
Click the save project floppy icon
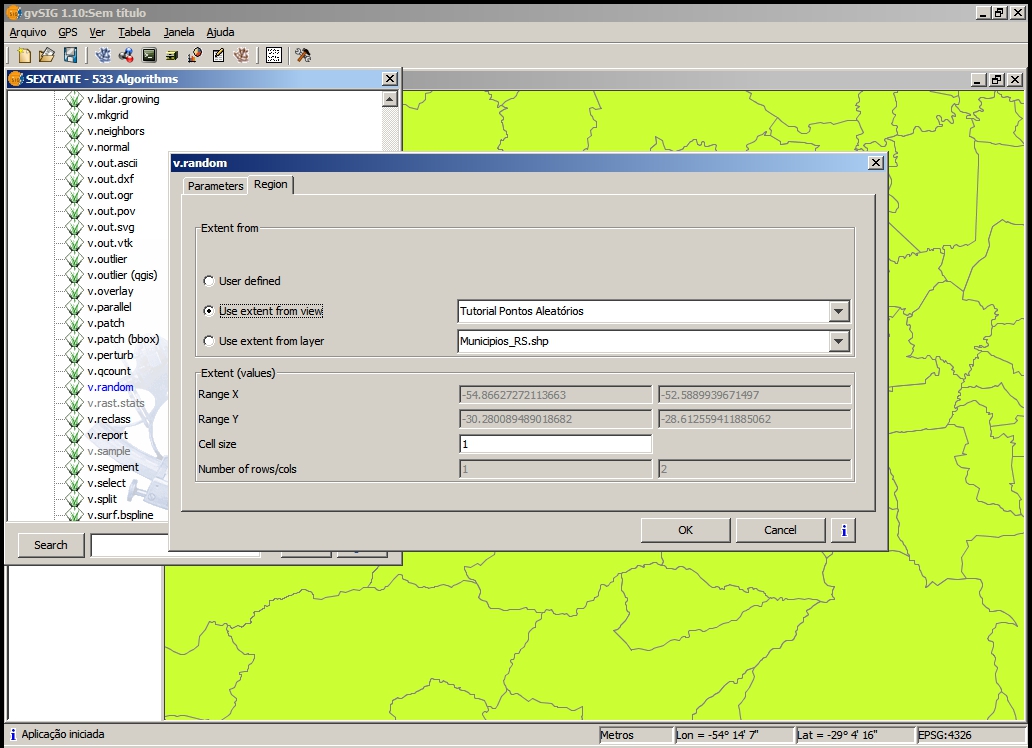click(70, 55)
